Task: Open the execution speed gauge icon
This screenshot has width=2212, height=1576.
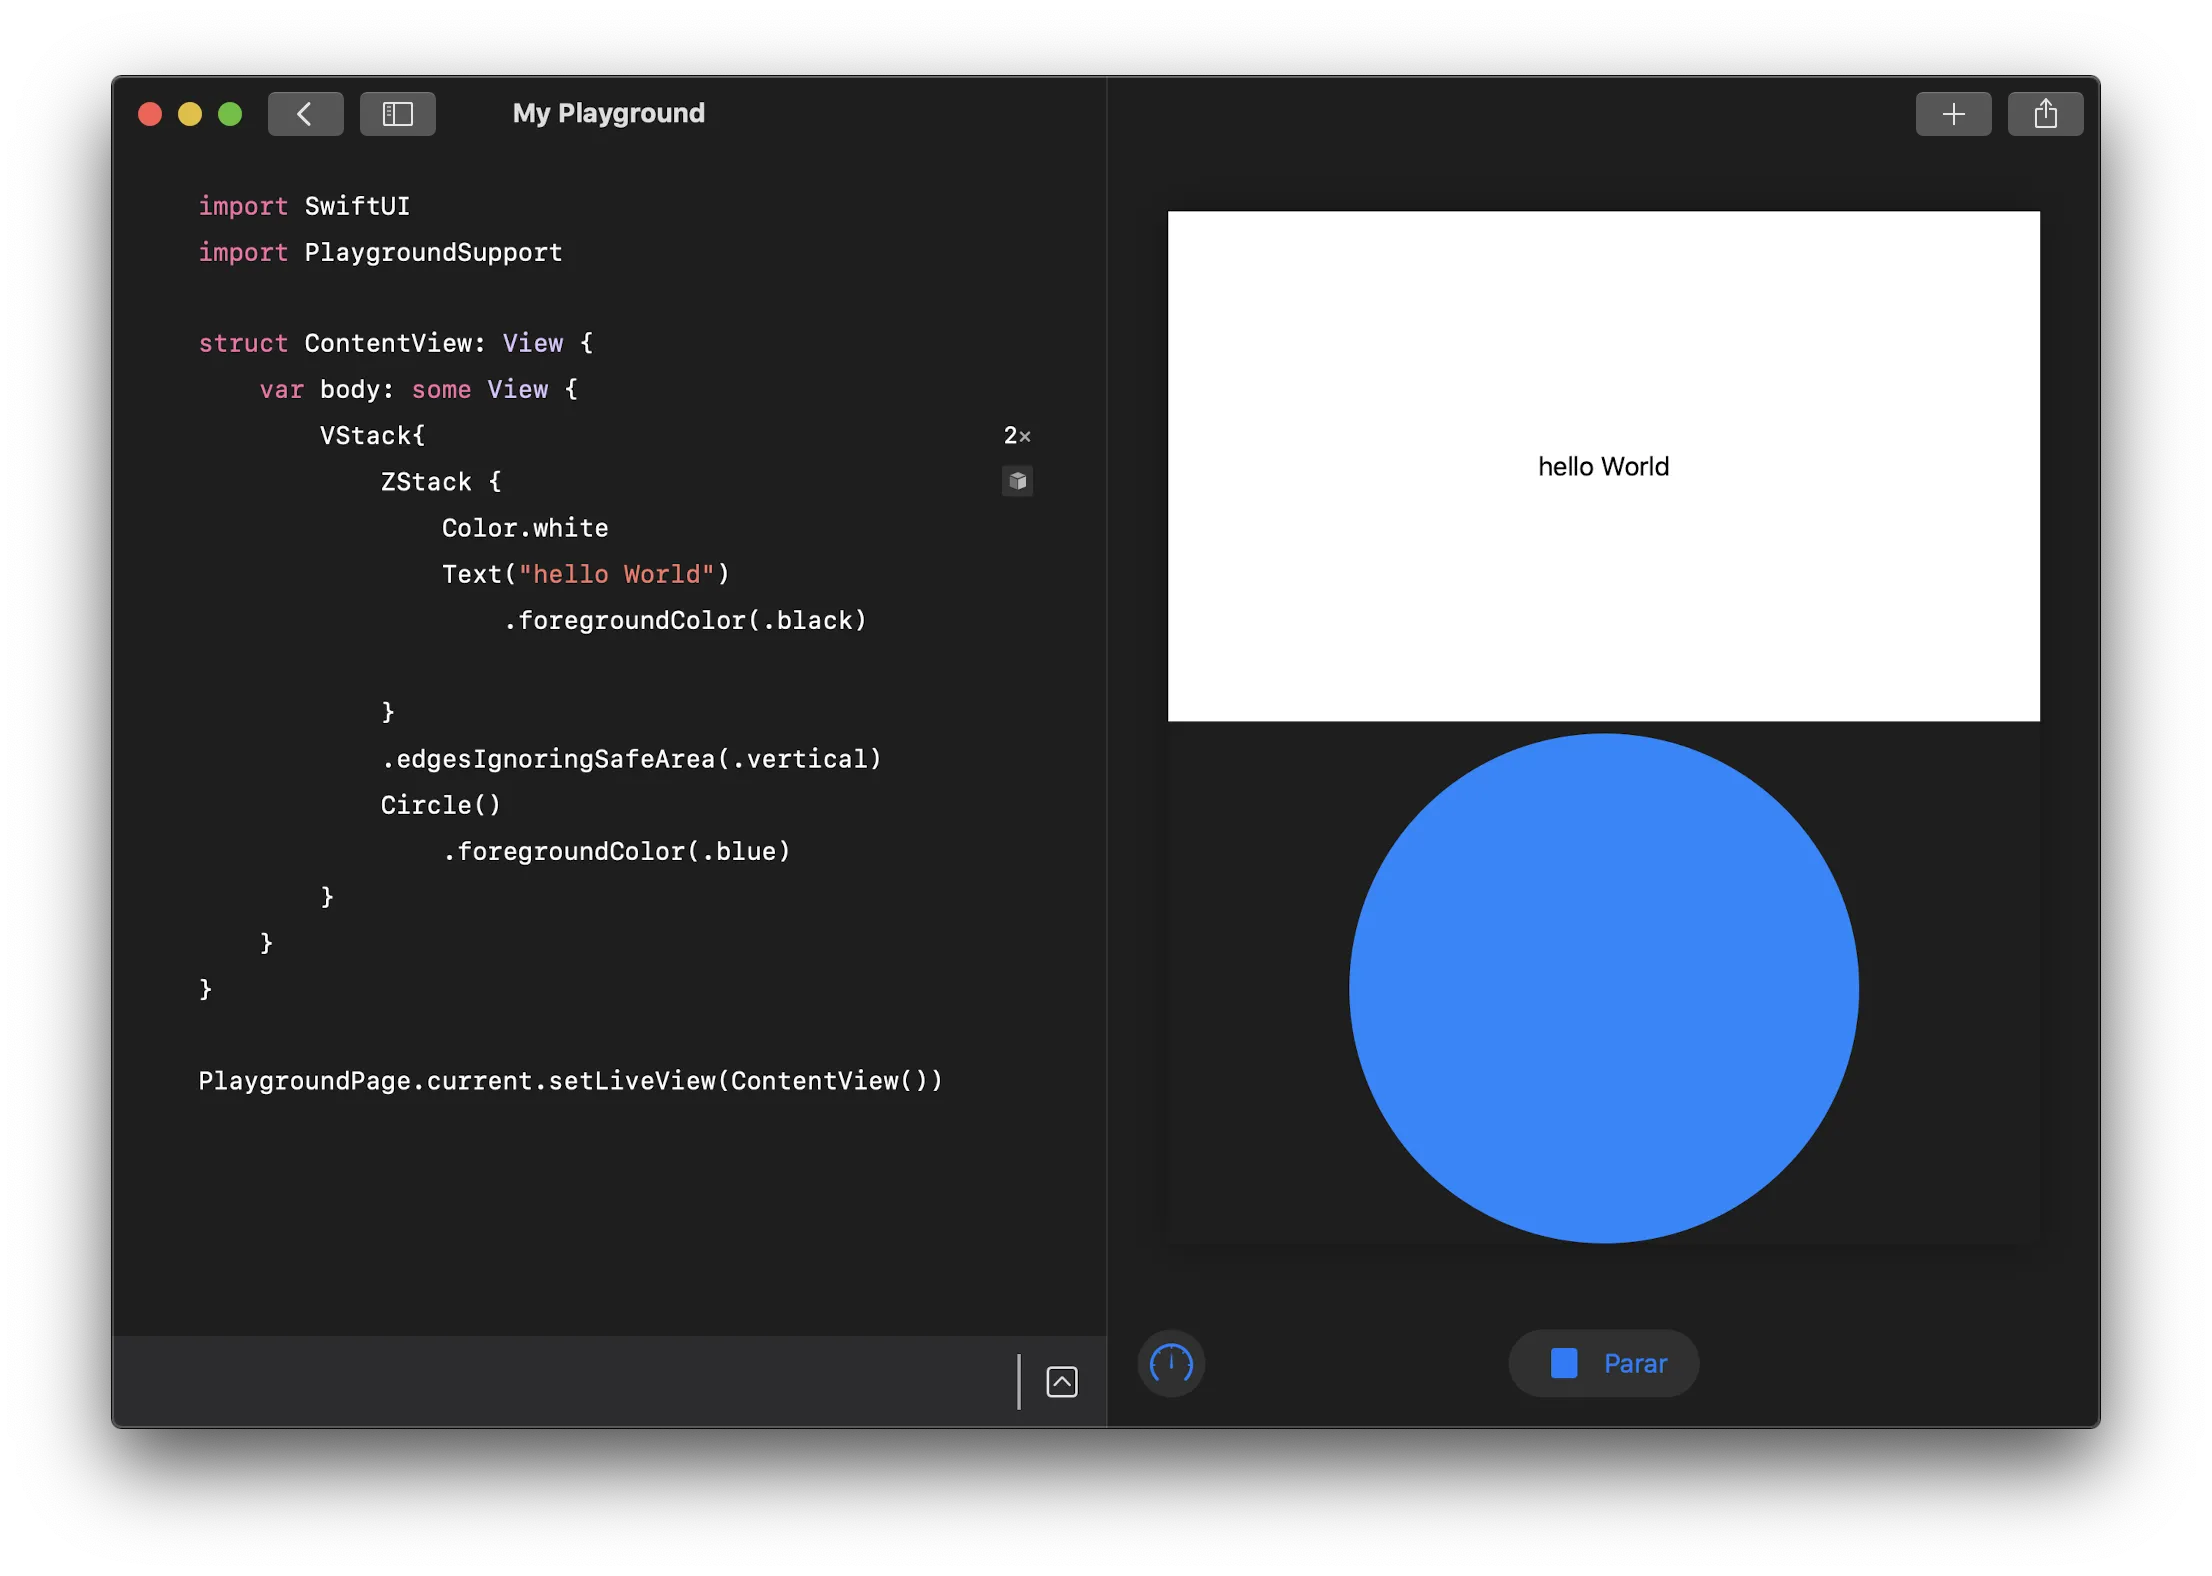Action: pyautogui.click(x=1170, y=1362)
